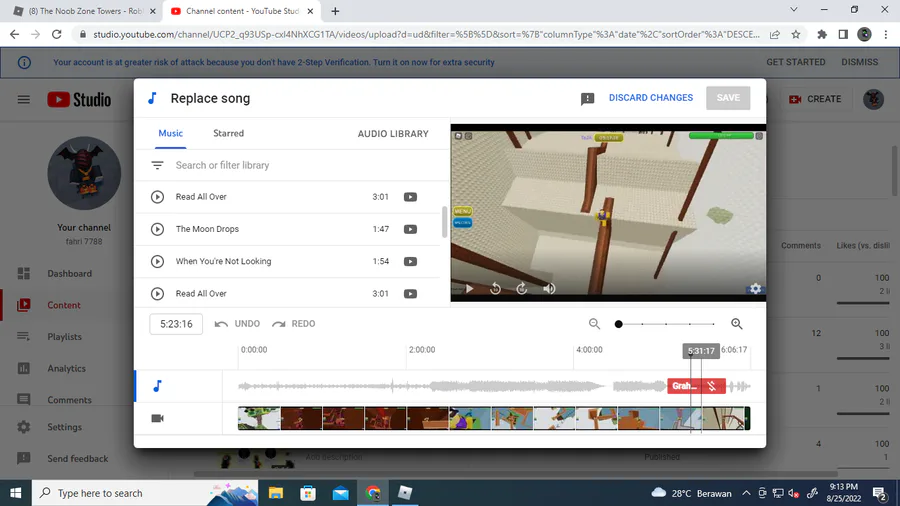900x506 pixels.
Task: Play the video preview
Action: (x=469, y=289)
